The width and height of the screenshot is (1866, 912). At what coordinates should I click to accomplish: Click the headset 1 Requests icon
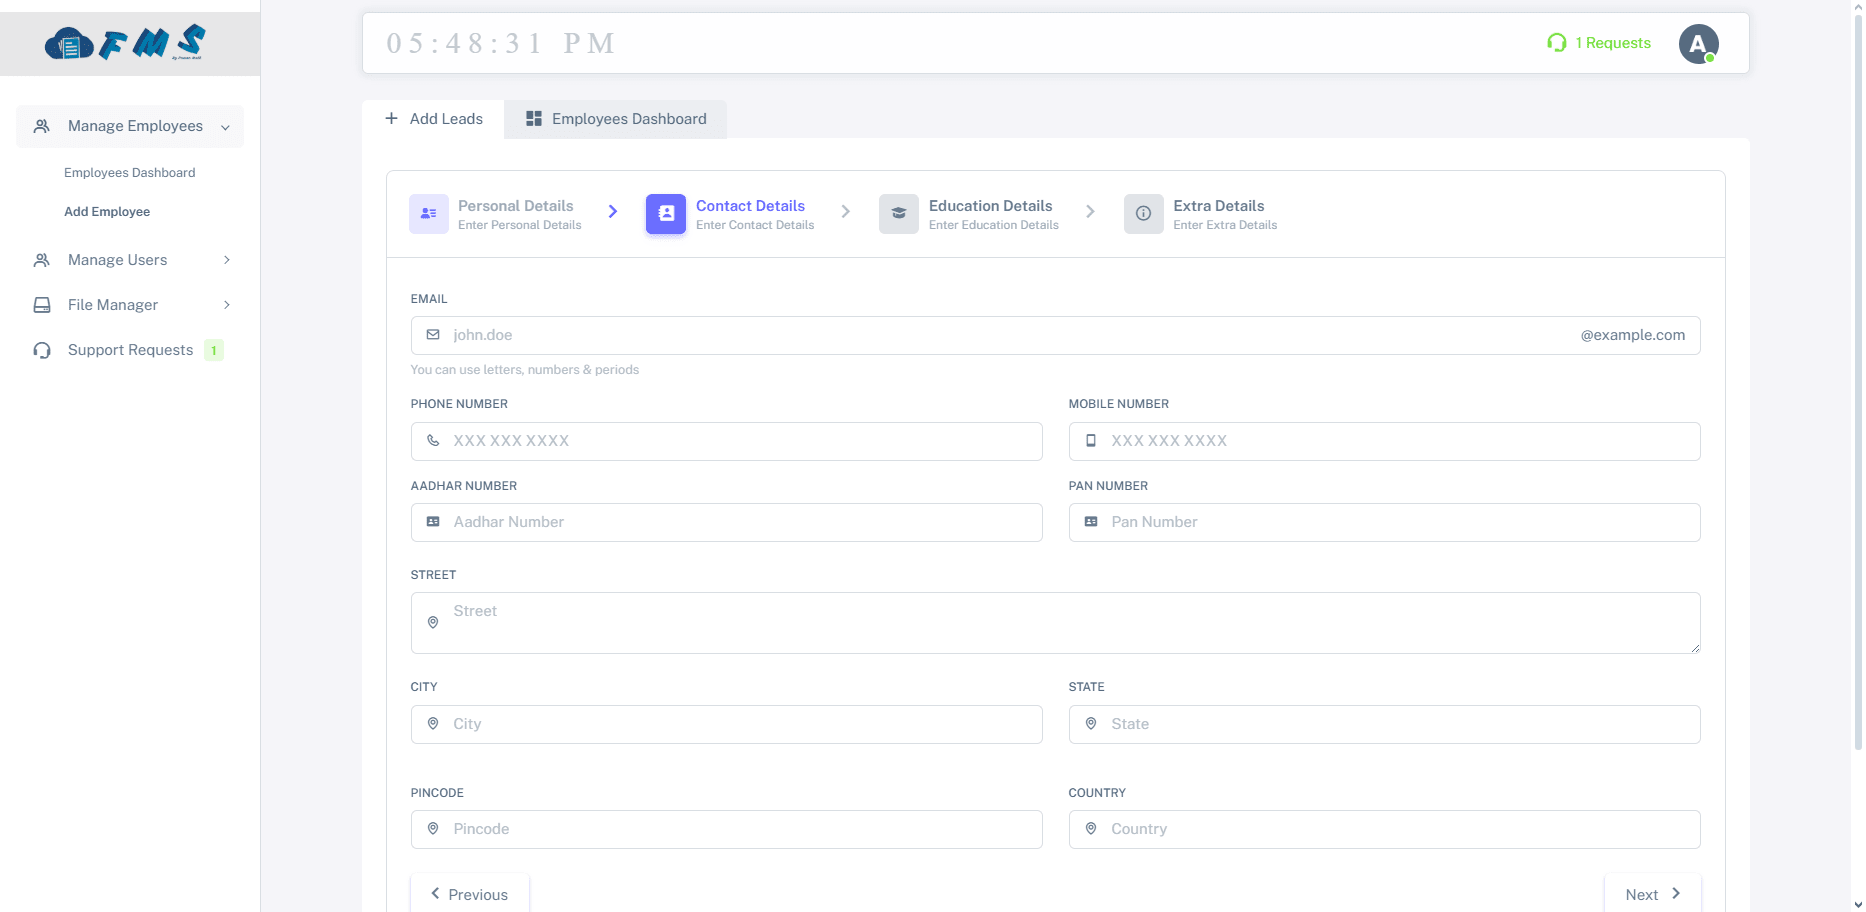coord(1556,43)
